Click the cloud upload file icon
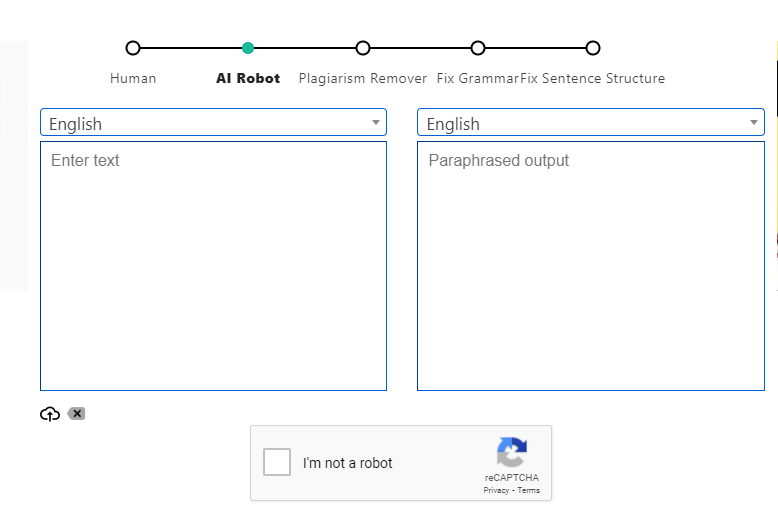This screenshot has width=778, height=512. (50, 414)
